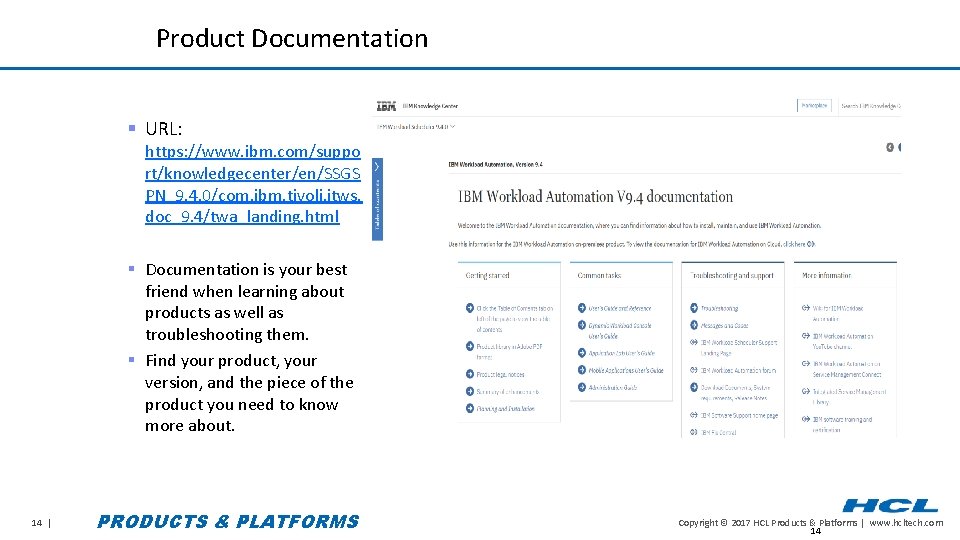Click arrow icon beside Troubleshooting

click(x=694, y=308)
